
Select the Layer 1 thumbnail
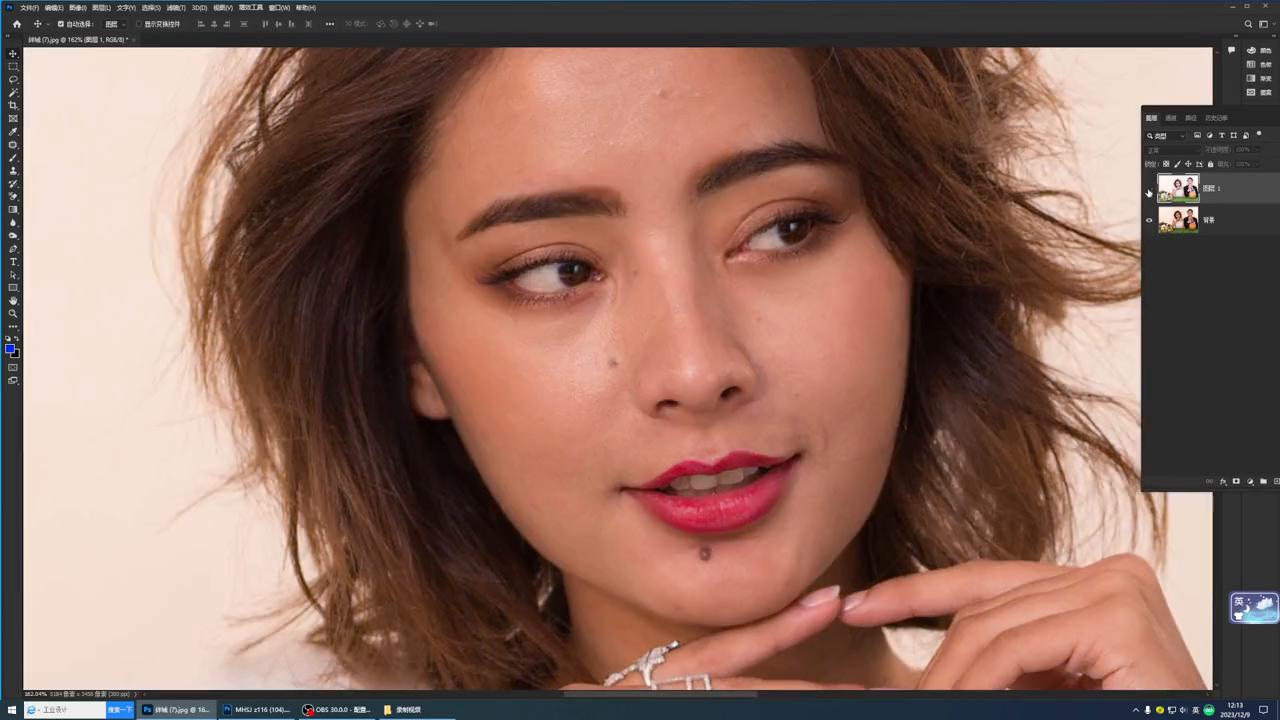[1178, 189]
